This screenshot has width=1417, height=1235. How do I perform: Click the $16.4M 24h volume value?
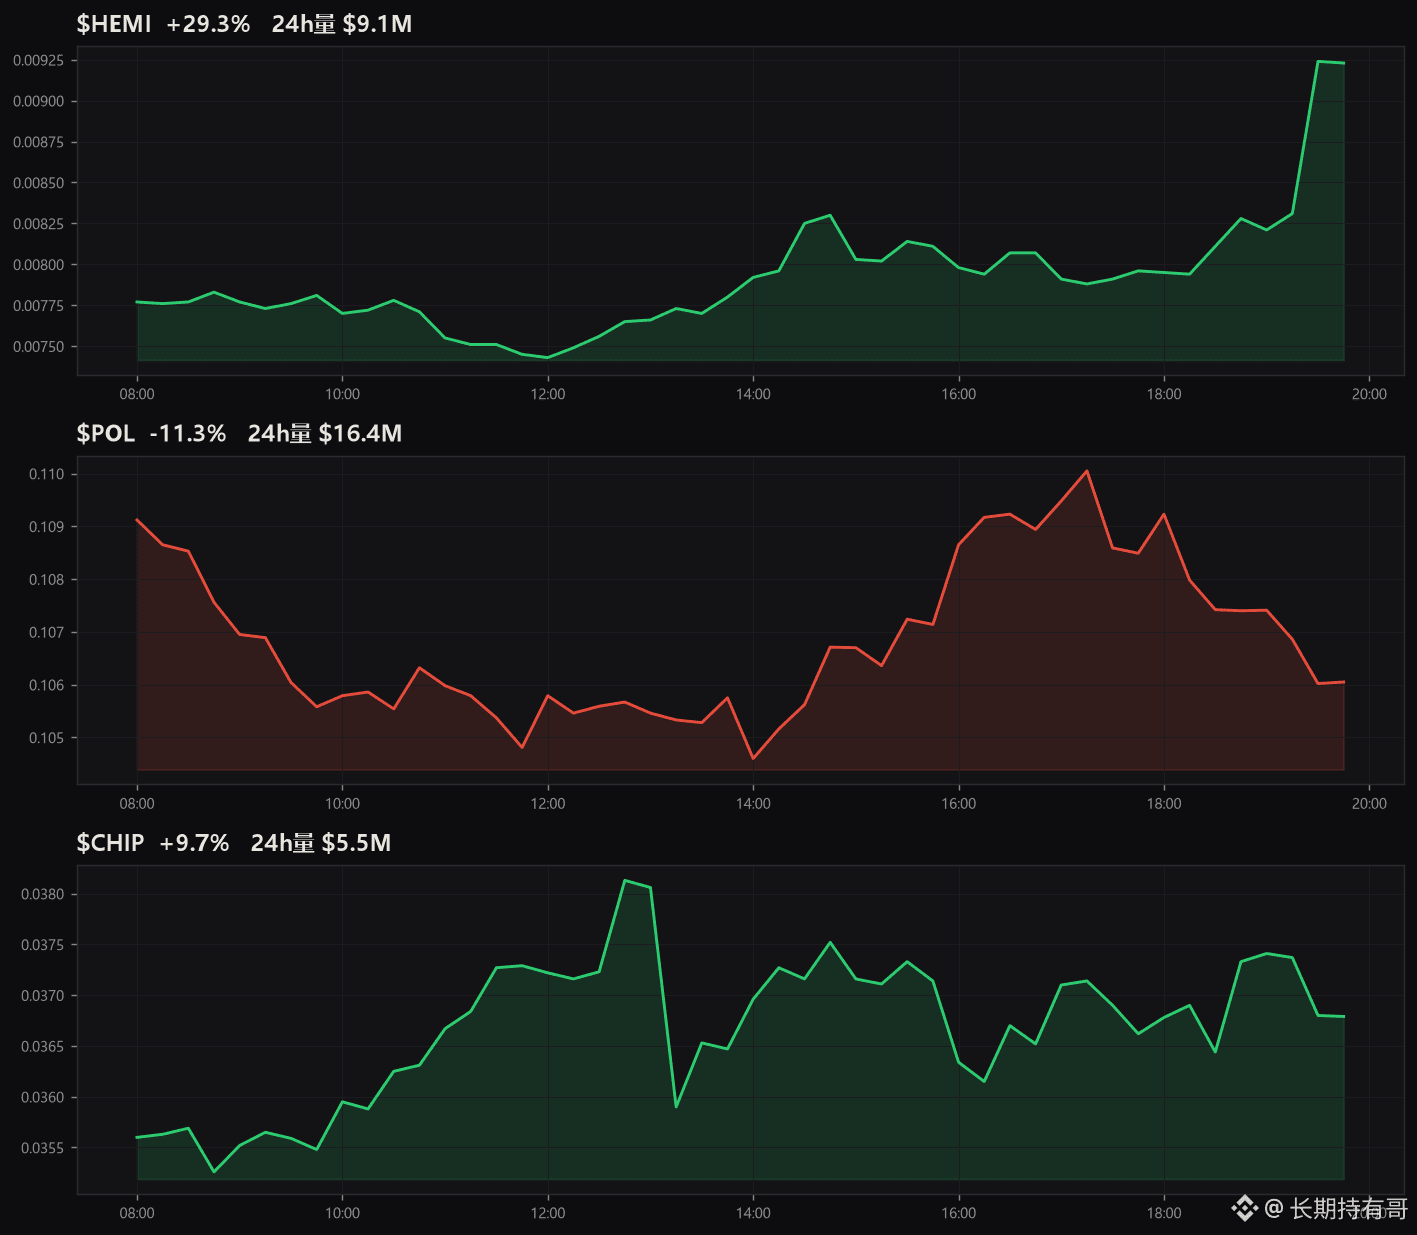click(x=360, y=433)
